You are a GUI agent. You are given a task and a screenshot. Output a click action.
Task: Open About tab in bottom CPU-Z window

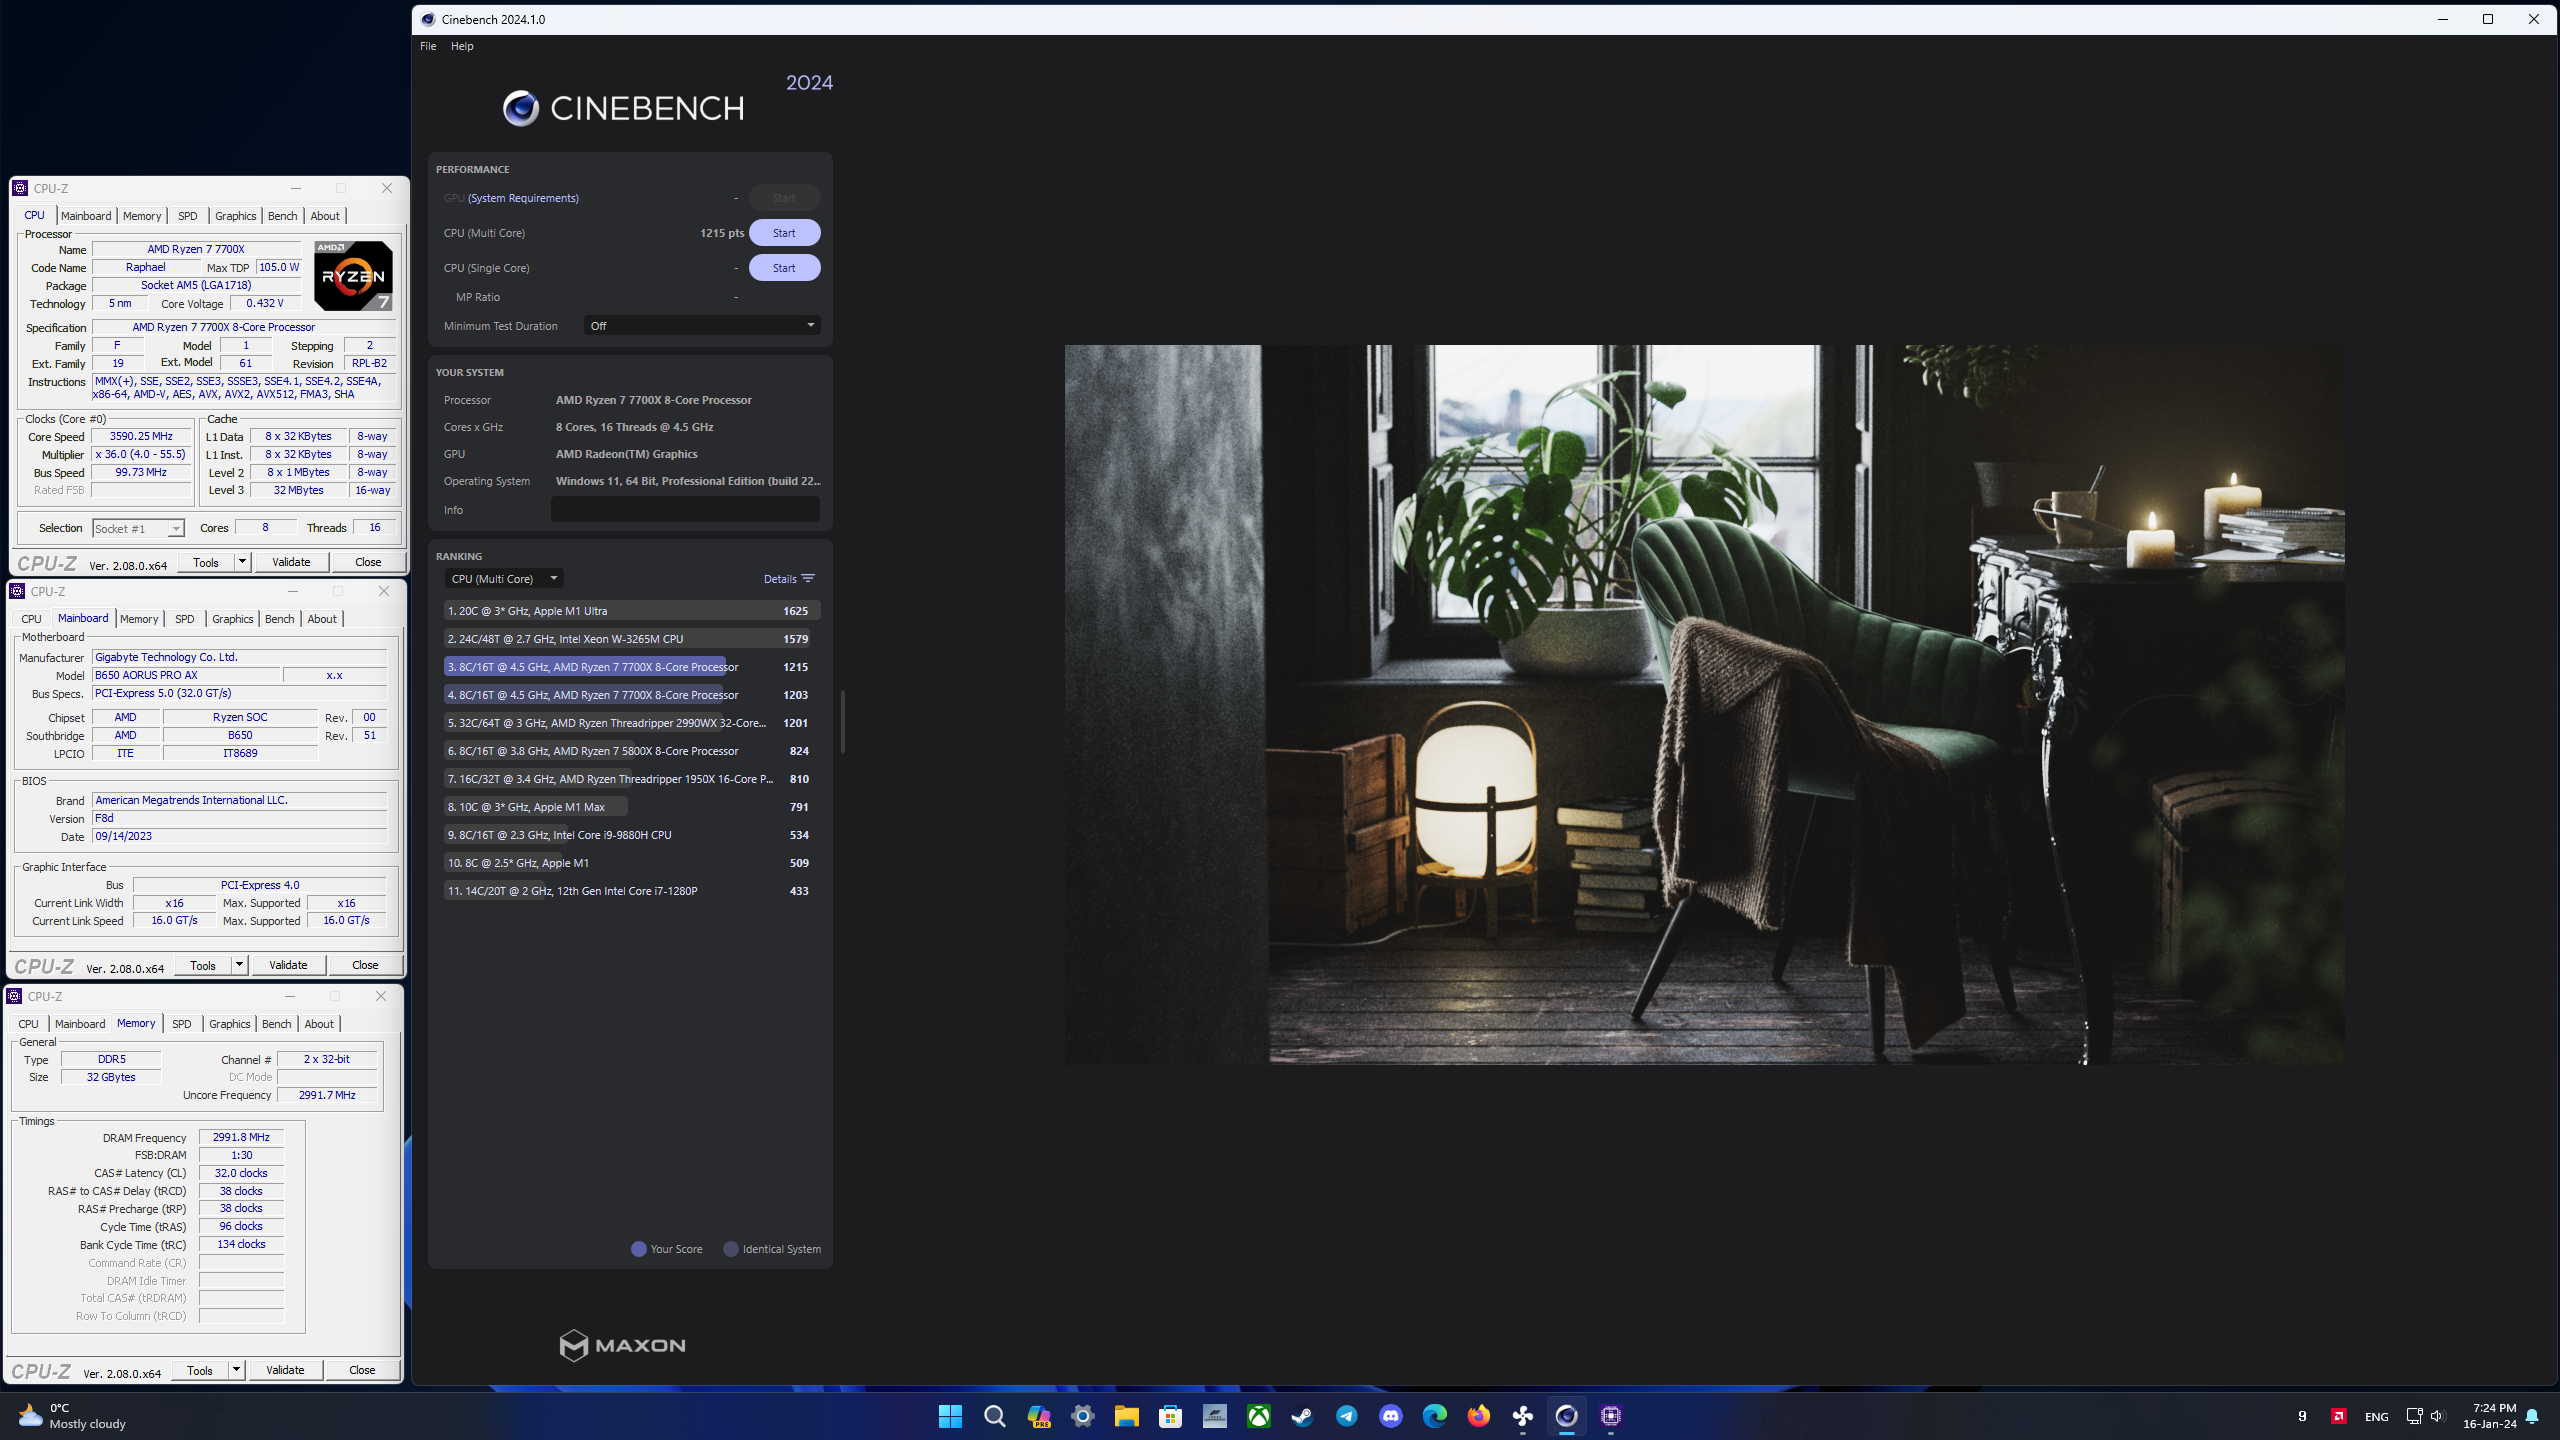(320, 1024)
